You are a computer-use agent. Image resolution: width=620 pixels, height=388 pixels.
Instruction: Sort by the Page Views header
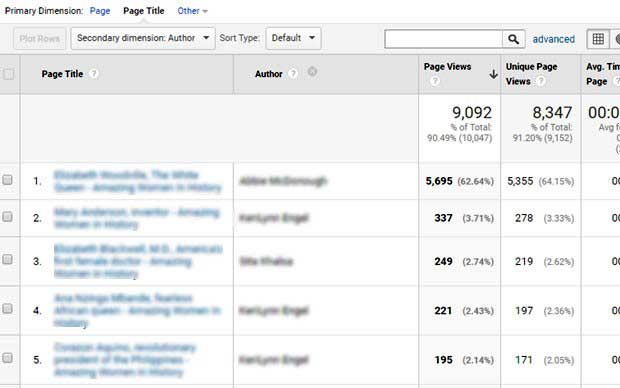[x=447, y=66]
